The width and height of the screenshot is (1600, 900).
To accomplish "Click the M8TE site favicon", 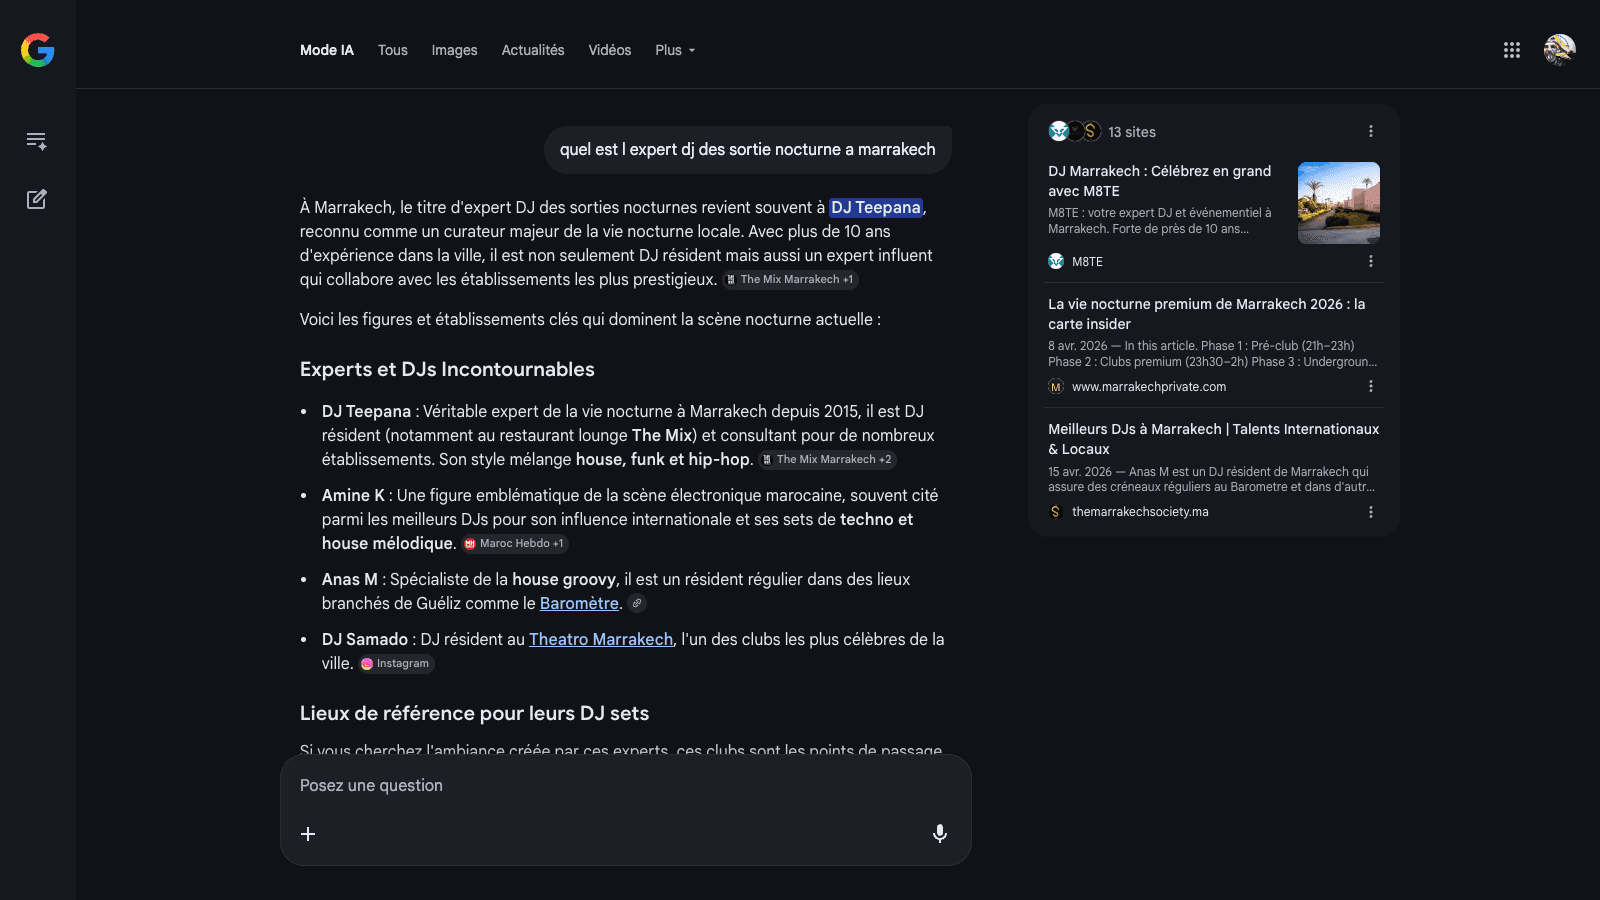I will [x=1056, y=261].
